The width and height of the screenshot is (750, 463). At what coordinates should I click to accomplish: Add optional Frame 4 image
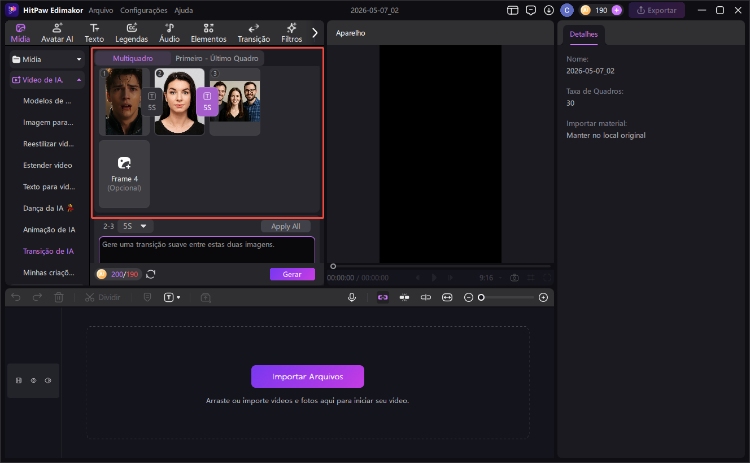click(x=124, y=174)
